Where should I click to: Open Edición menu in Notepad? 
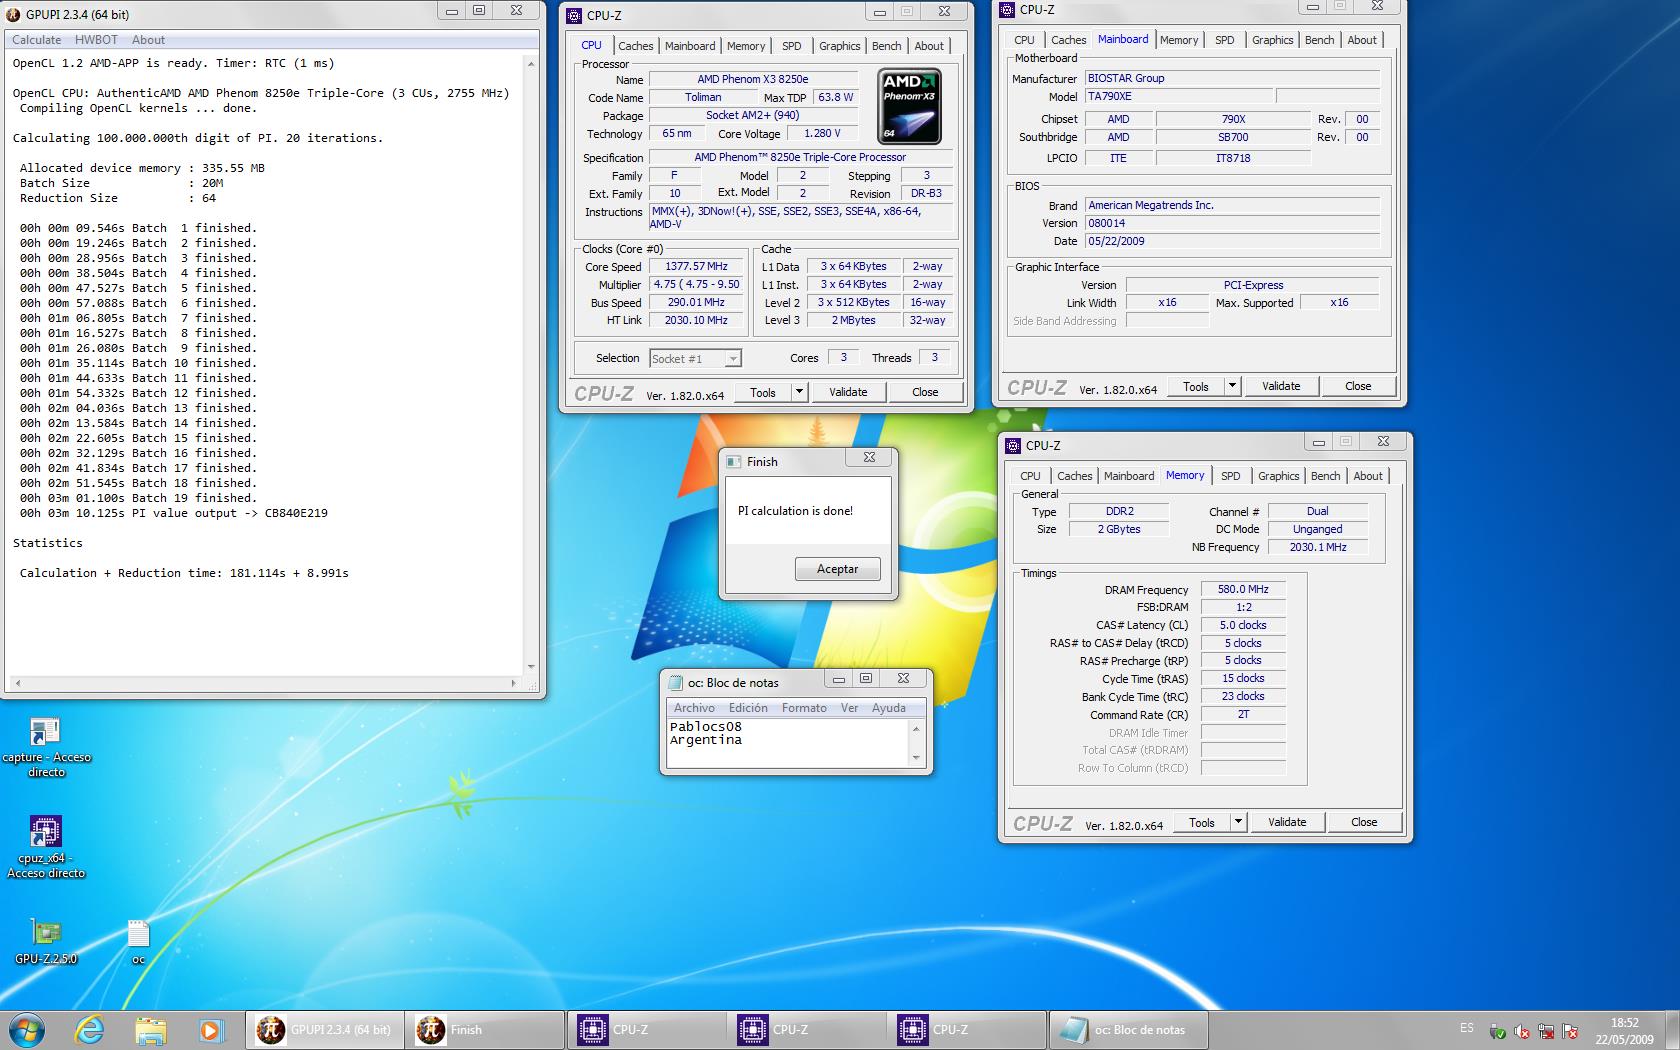pyautogui.click(x=748, y=708)
